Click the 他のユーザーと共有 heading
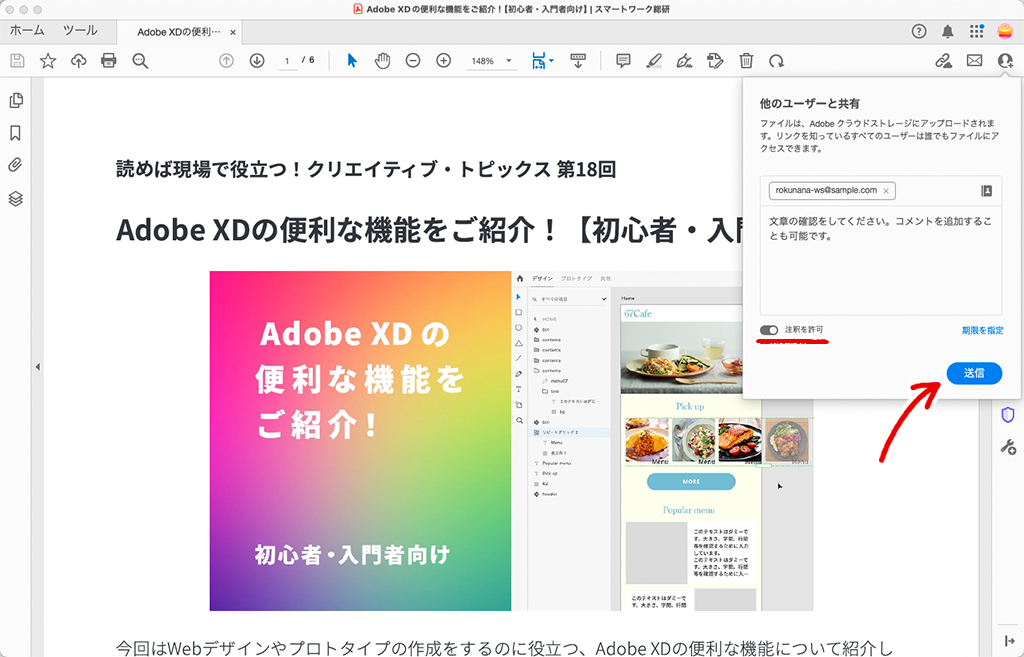The width and height of the screenshot is (1024, 657). coord(809,103)
